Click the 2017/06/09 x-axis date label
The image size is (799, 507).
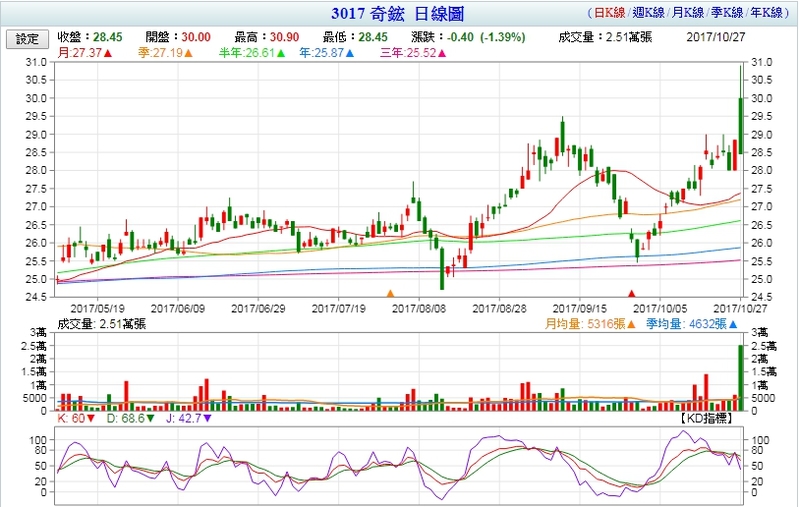(x=178, y=309)
